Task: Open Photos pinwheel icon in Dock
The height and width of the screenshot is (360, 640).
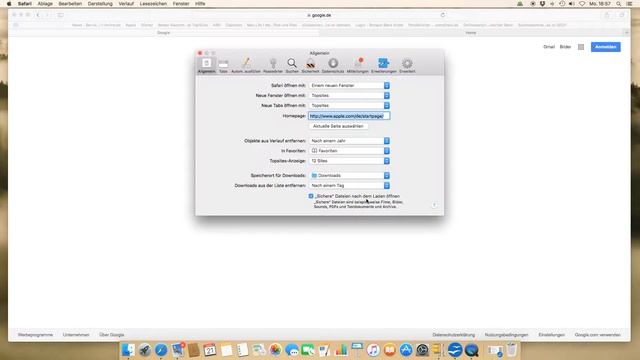Action: coord(276,350)
